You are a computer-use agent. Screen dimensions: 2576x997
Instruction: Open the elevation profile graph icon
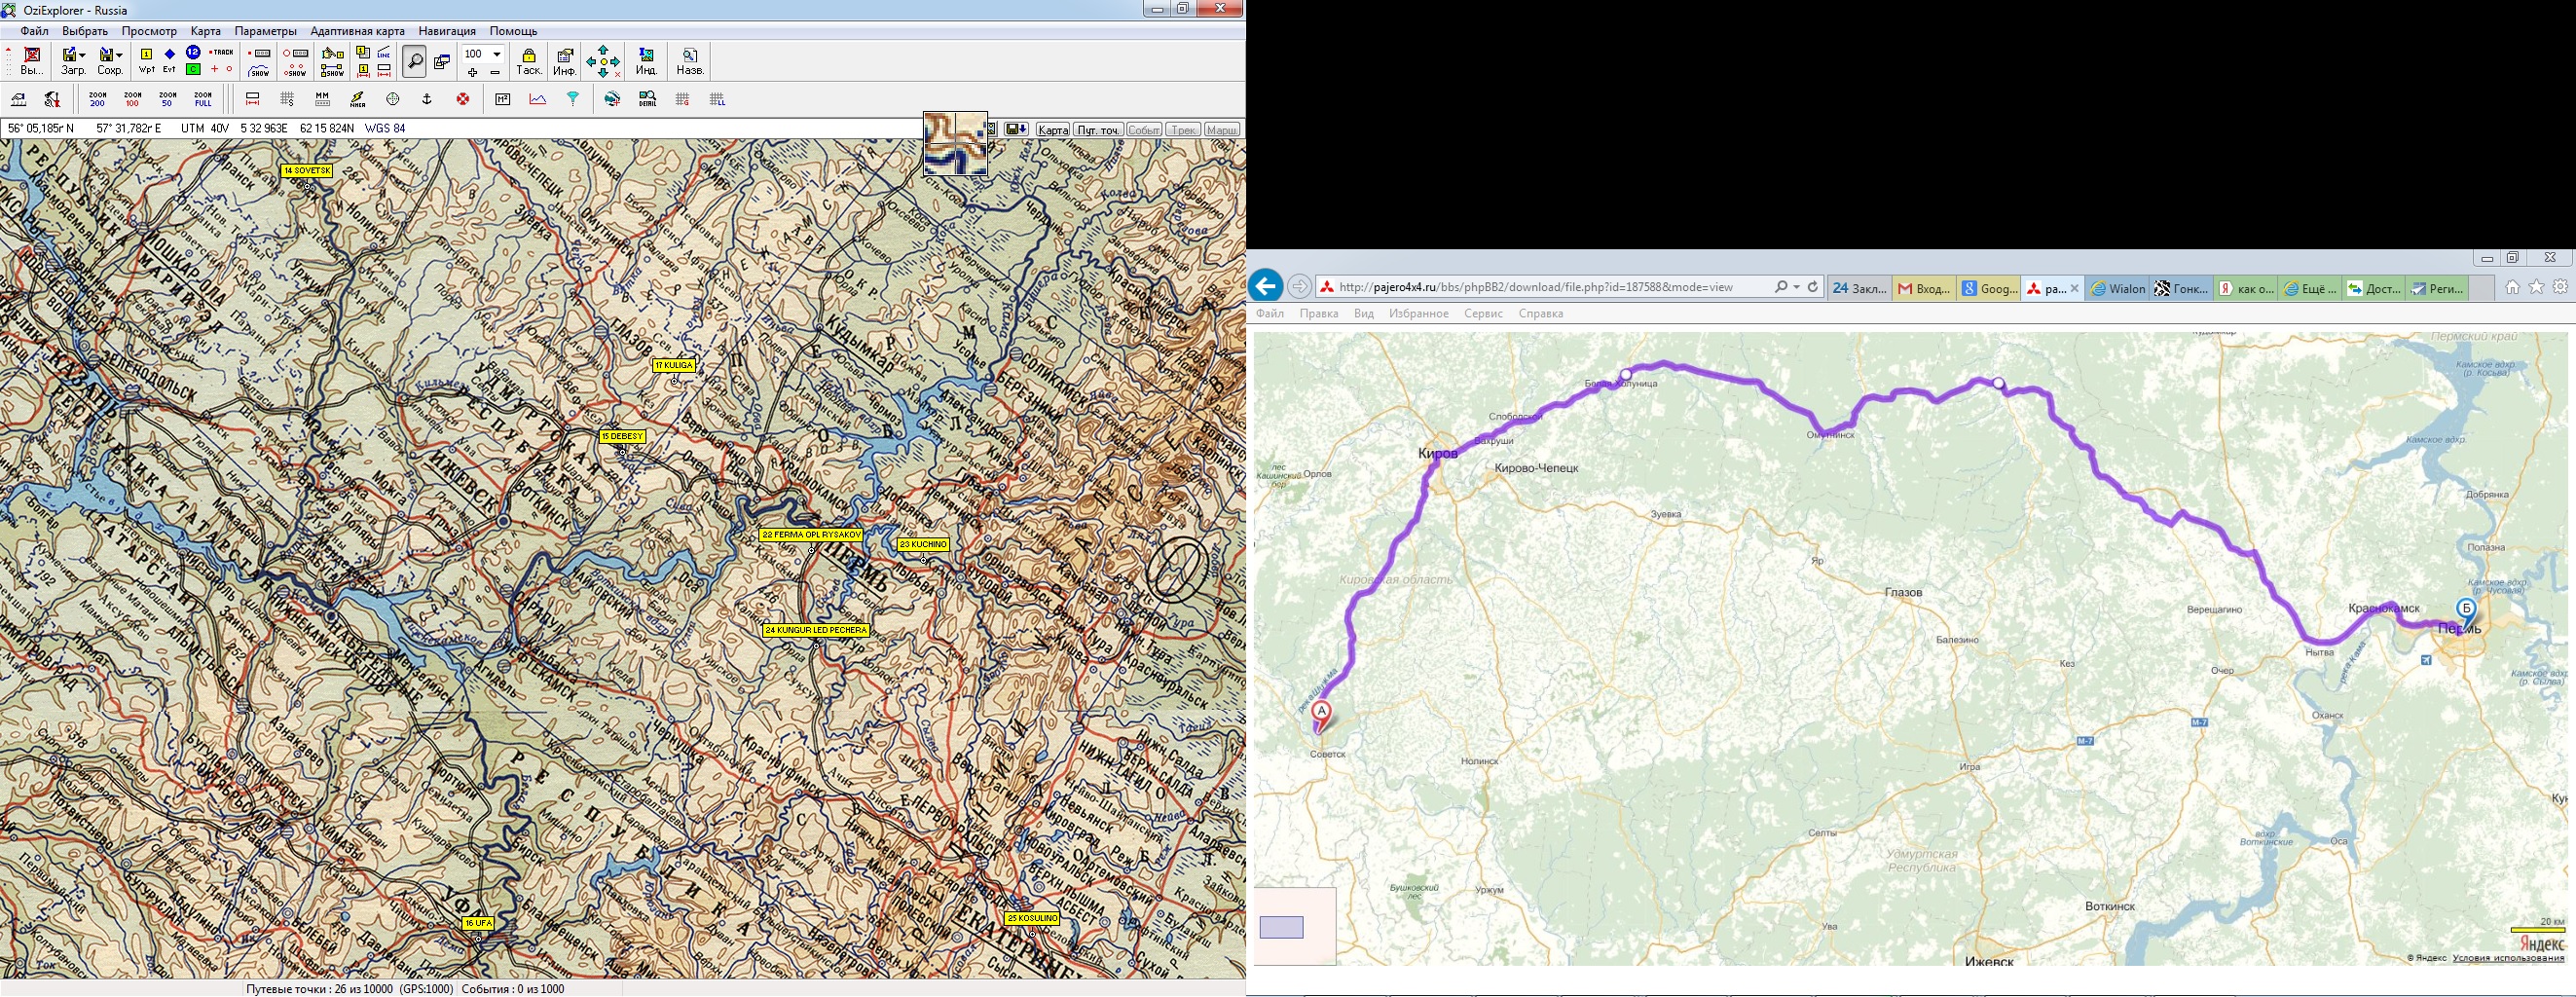(x=538, y=99)
